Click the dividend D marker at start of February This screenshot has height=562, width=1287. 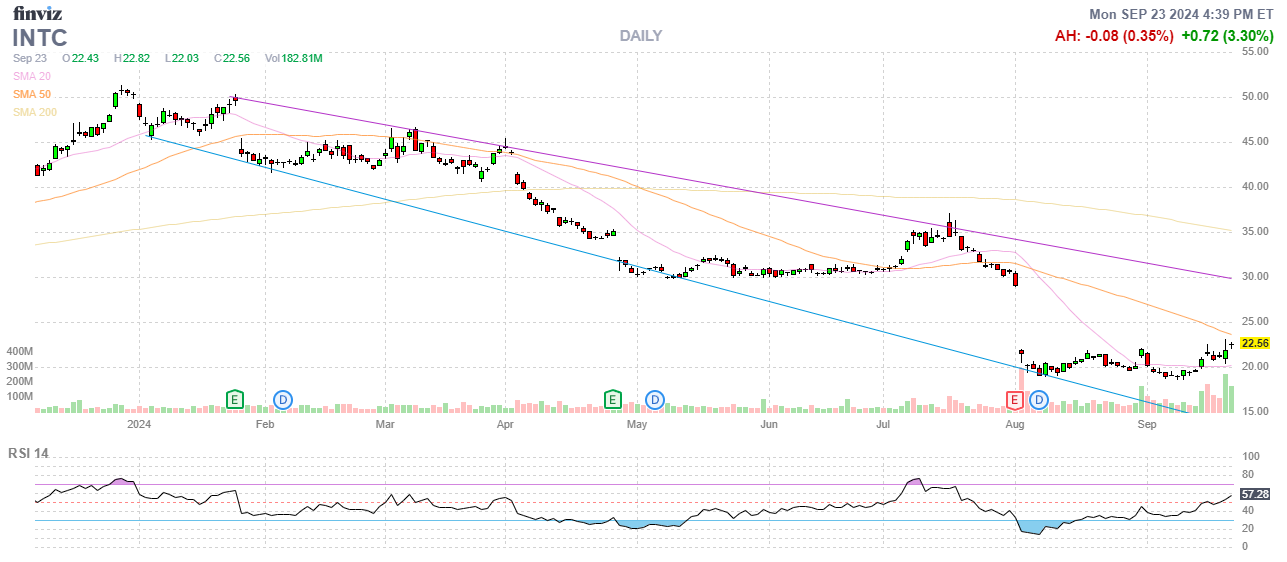[283, 400]
